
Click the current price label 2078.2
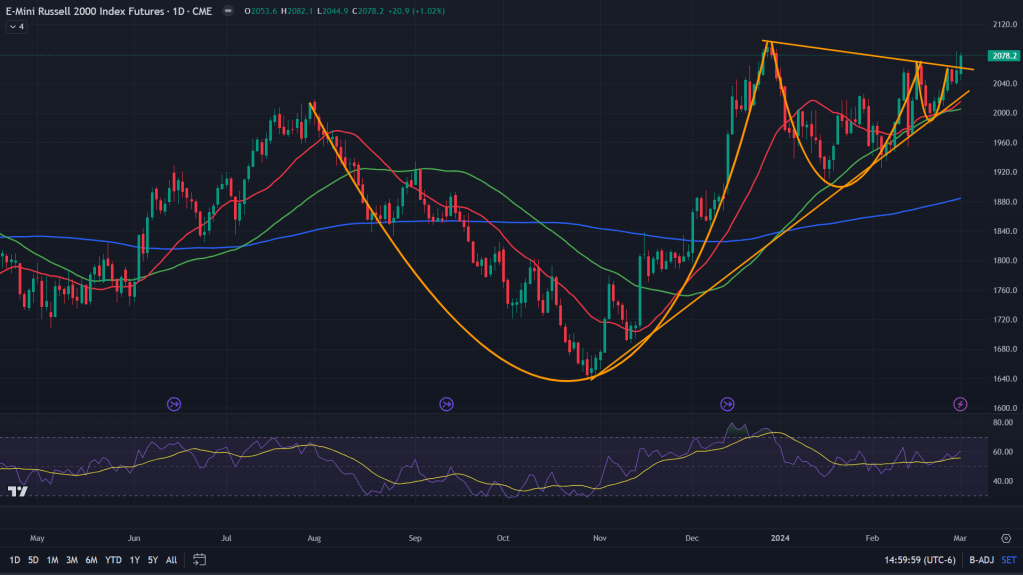click(1002, 56)
